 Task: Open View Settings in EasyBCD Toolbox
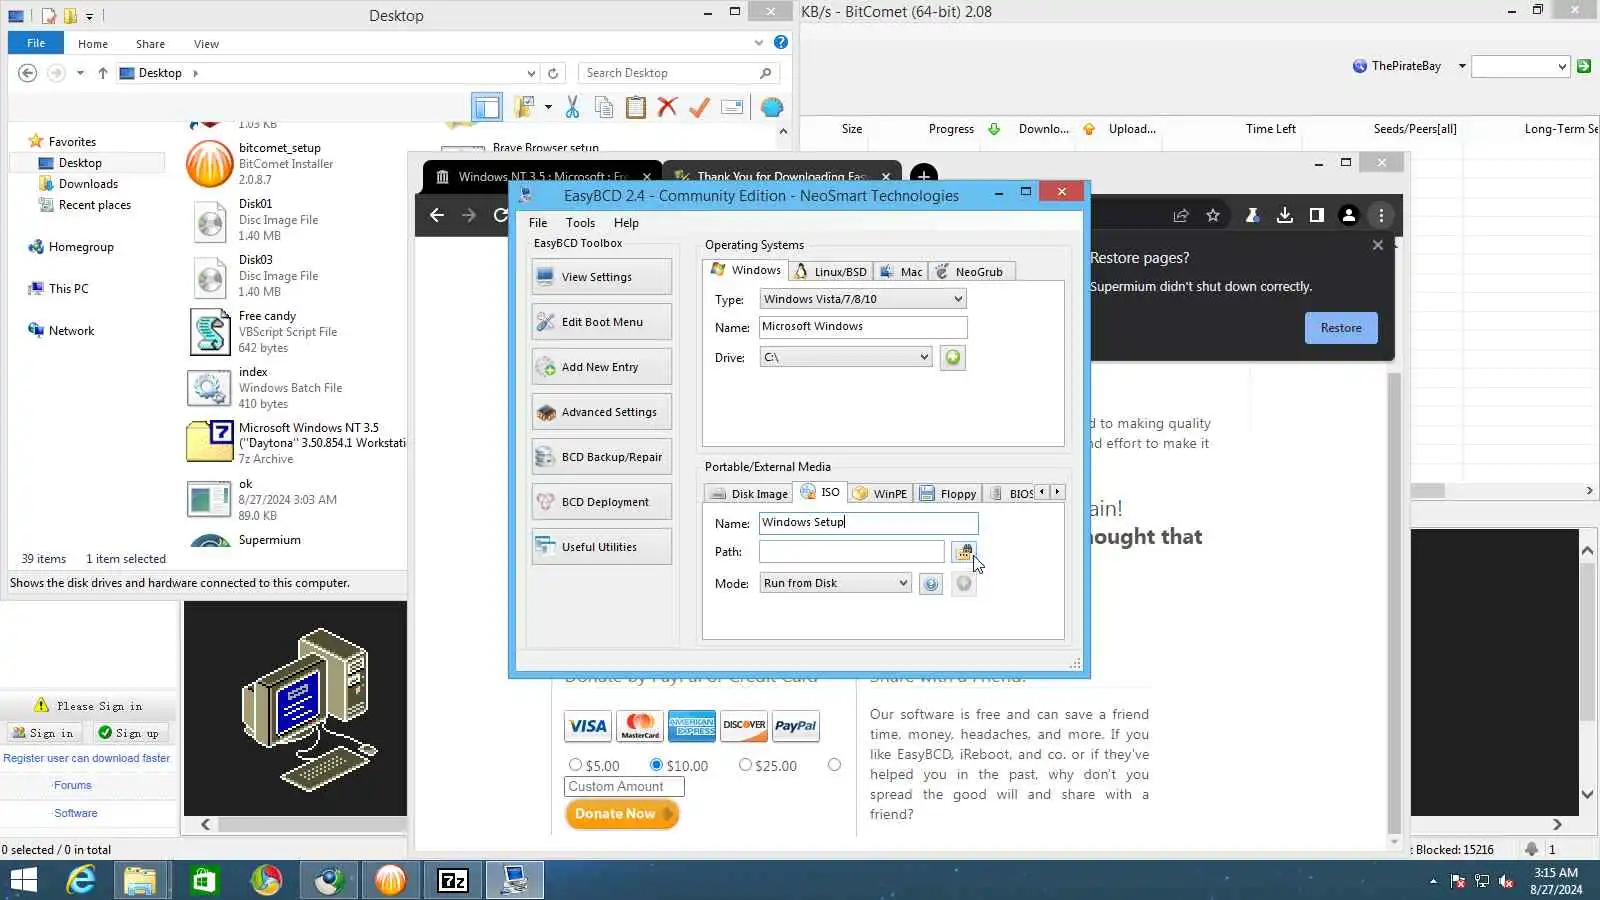(x=602, y=277)
